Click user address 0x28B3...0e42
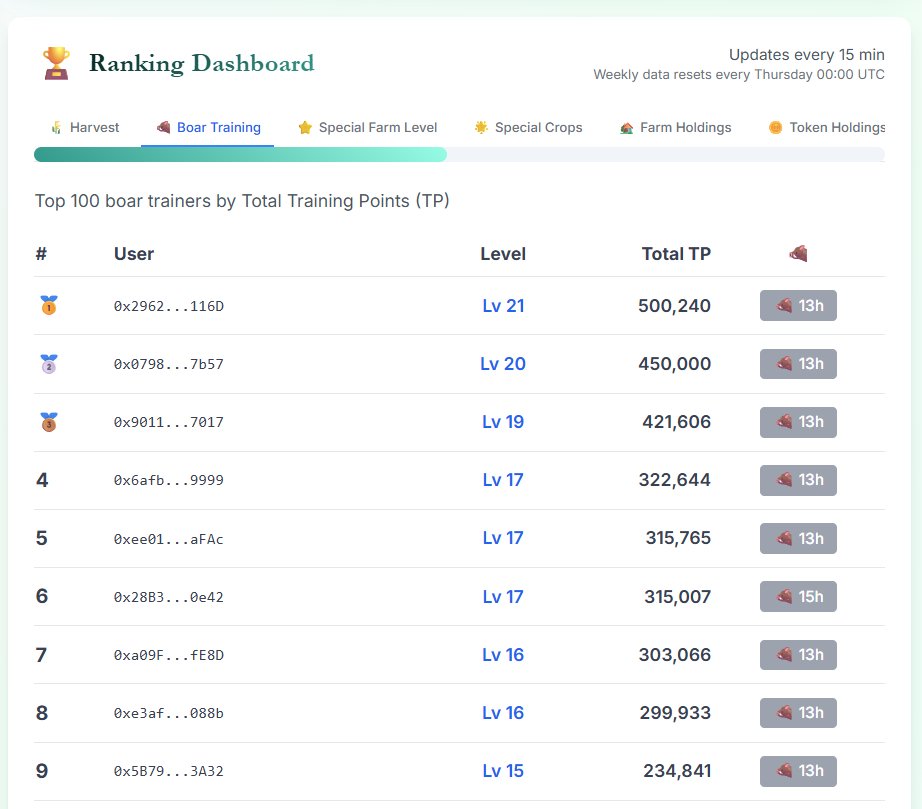The height and width of the screenshot is (809, 922). click(169, 597)
